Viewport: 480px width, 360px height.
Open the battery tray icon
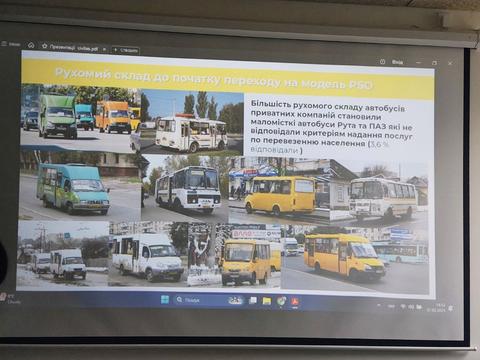click(x=420, y=307)
